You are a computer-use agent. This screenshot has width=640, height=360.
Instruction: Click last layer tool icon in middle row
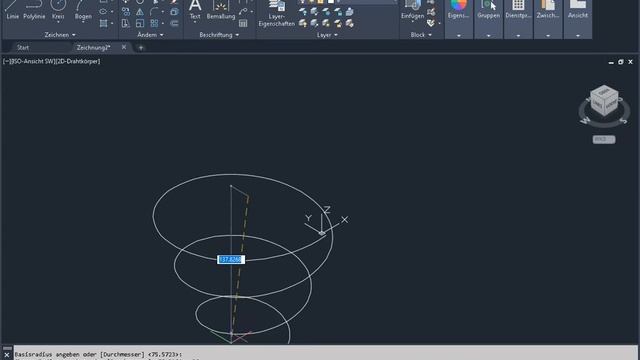[349, 11]
